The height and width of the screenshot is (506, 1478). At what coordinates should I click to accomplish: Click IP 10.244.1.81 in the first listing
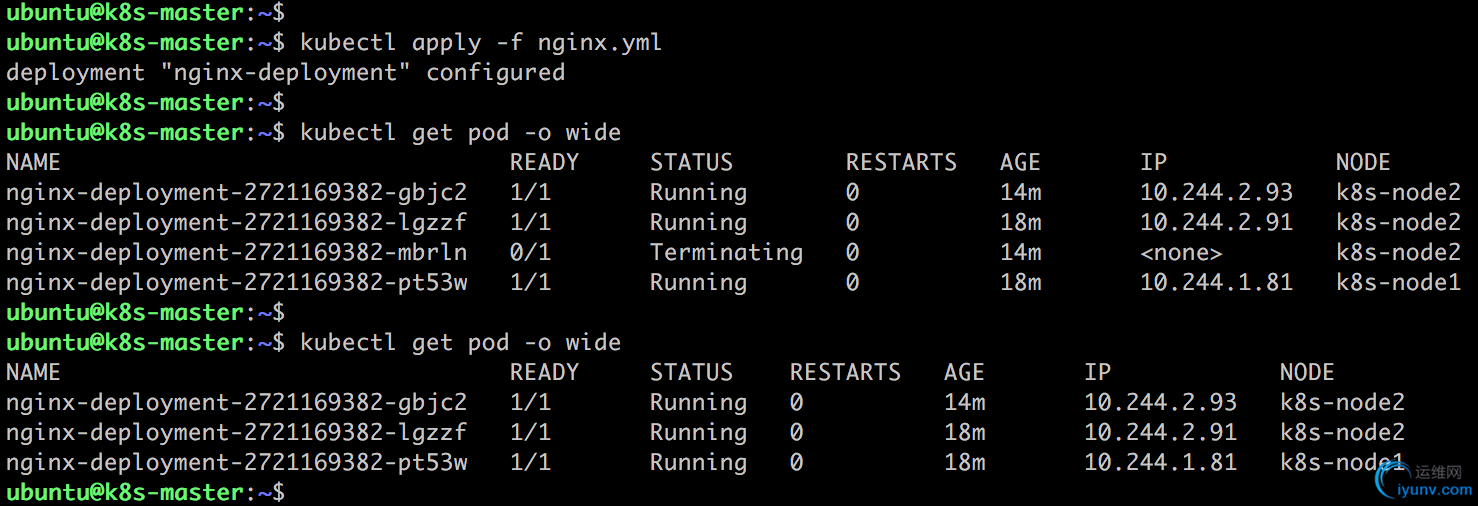point(1216,283)
